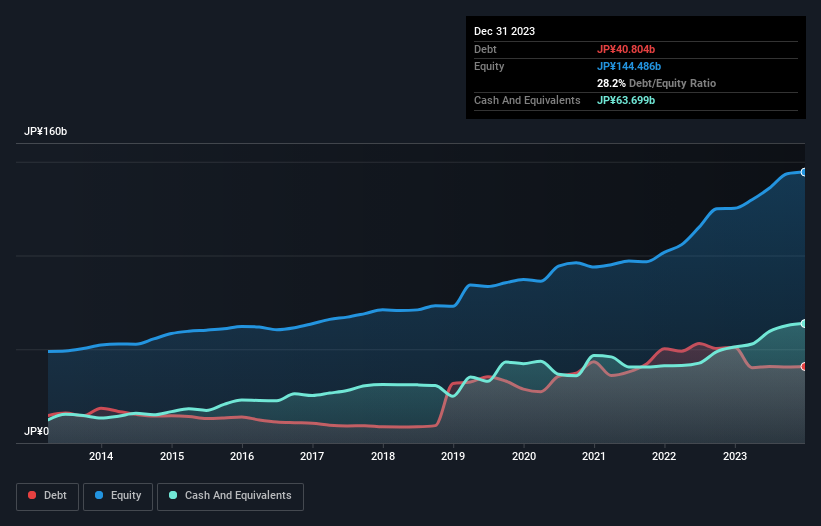Click the 2018 x-axis label
The image size is (821, 526).
pyautogui.click(x=383, y=457)
